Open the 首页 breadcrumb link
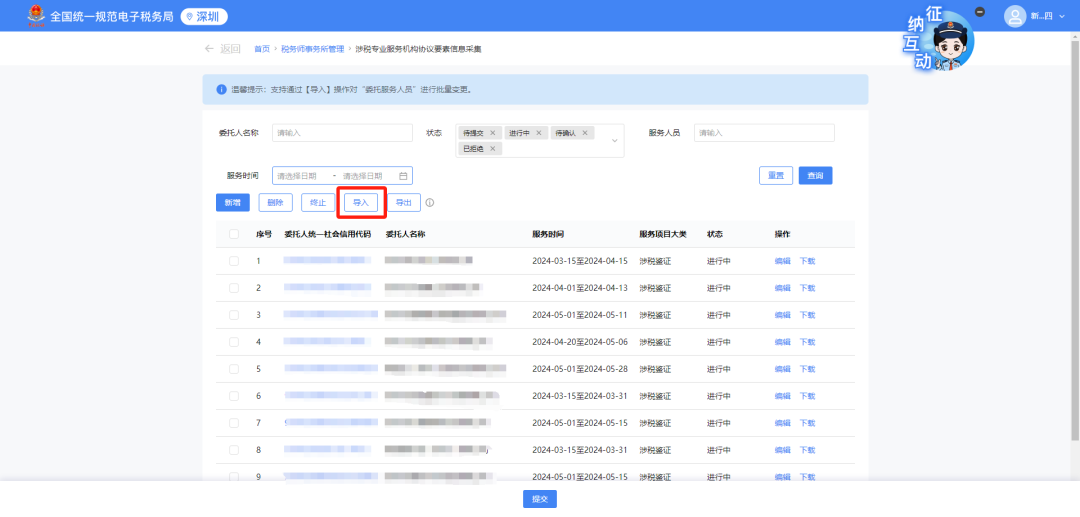Image resolution: width=1080 pixels, height=517 pixels. (x=262, y=49)
